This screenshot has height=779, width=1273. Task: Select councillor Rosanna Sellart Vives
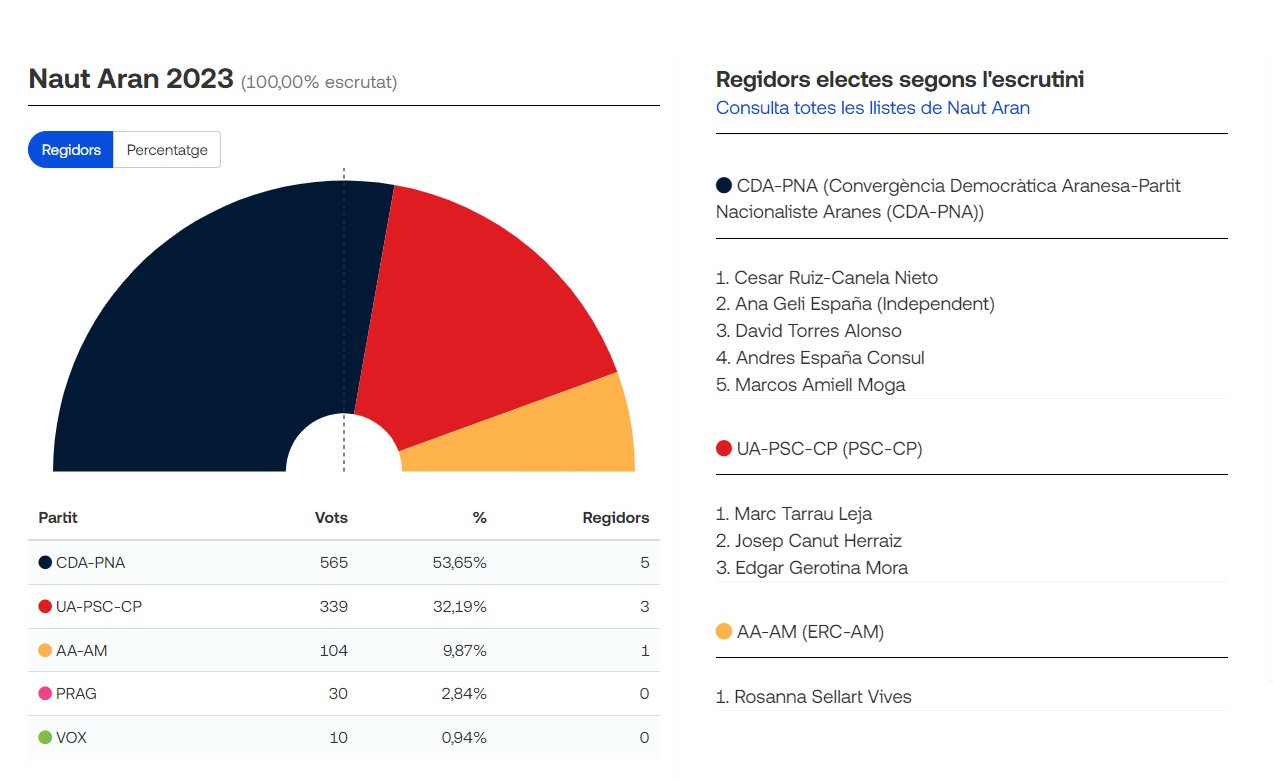coord(823,697)
